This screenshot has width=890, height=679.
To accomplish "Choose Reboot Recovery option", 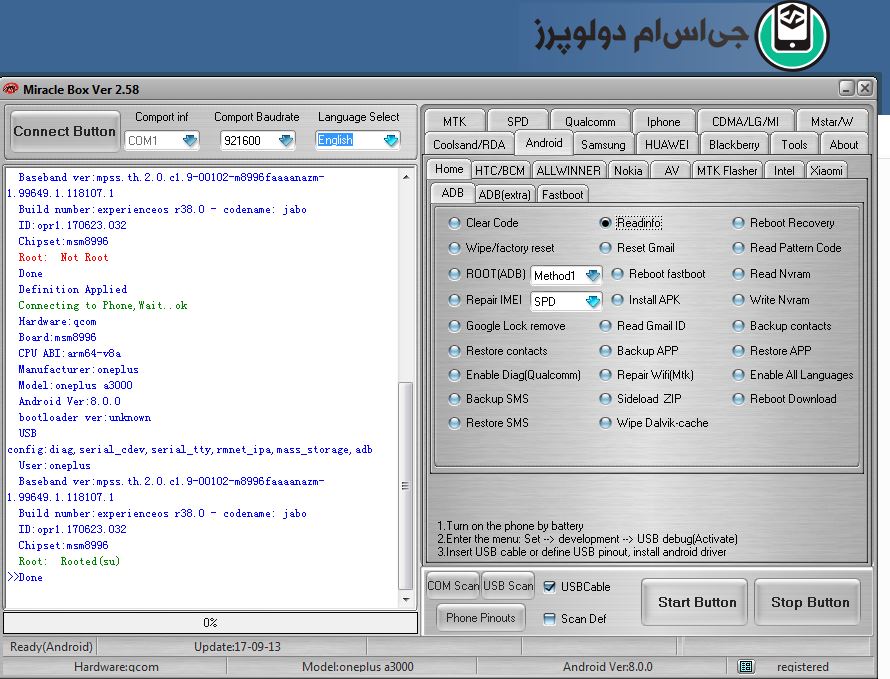I will click(738, 223).
